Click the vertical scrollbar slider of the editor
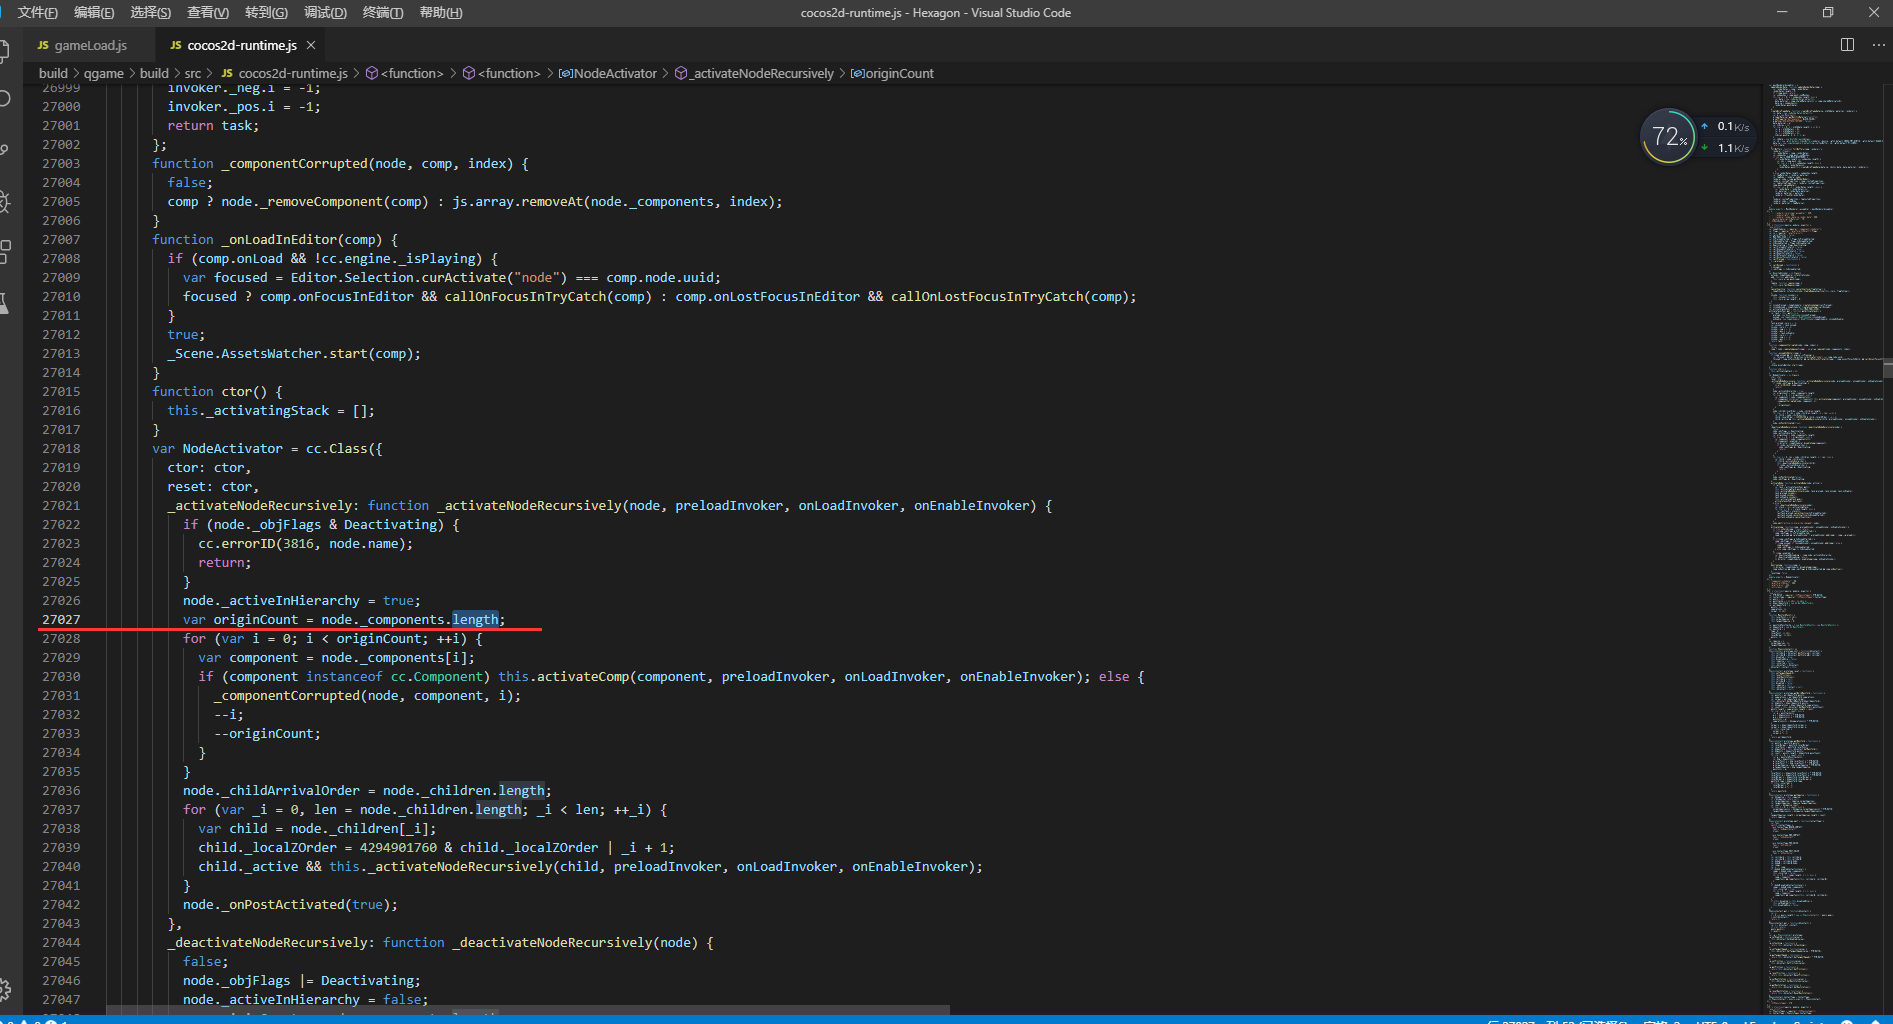 pos(1888,366)
